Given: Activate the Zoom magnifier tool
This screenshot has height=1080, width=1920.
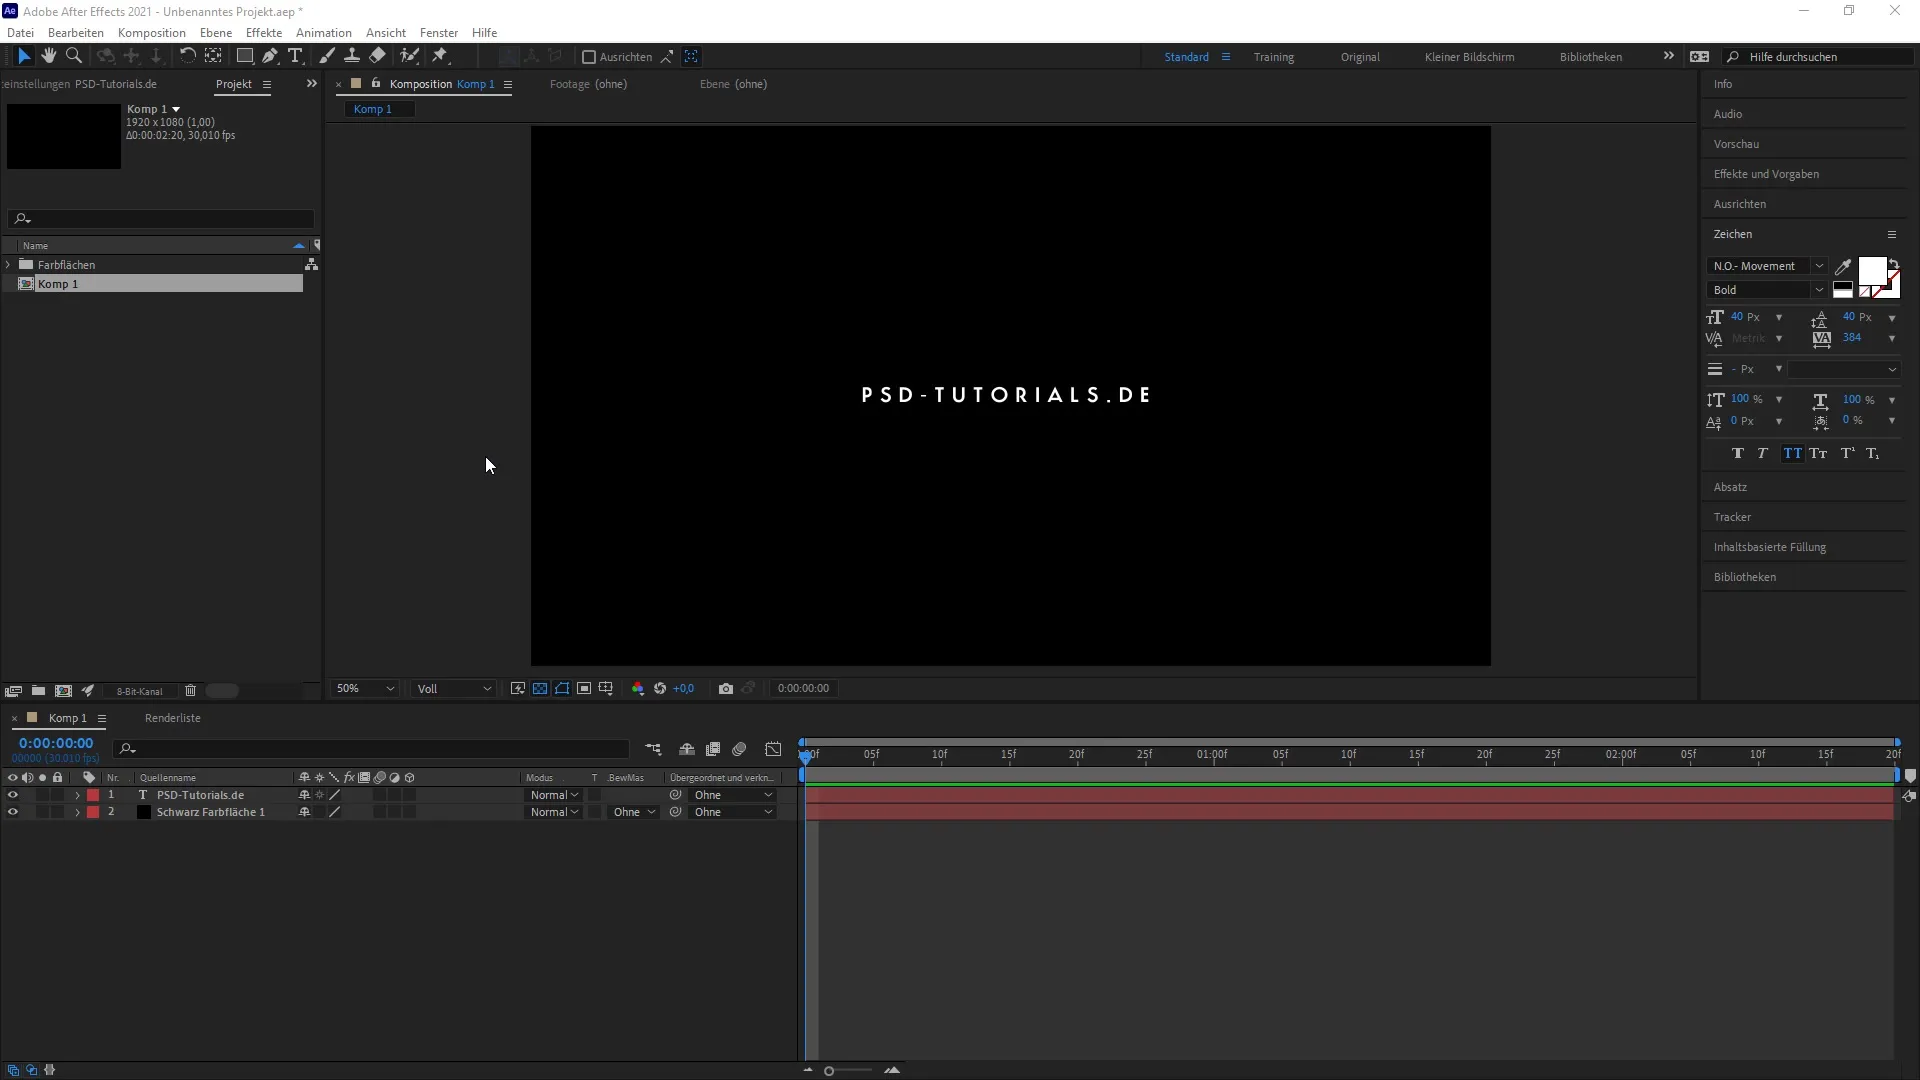Looking at the screenshot, I should click(x=73, y=56).
